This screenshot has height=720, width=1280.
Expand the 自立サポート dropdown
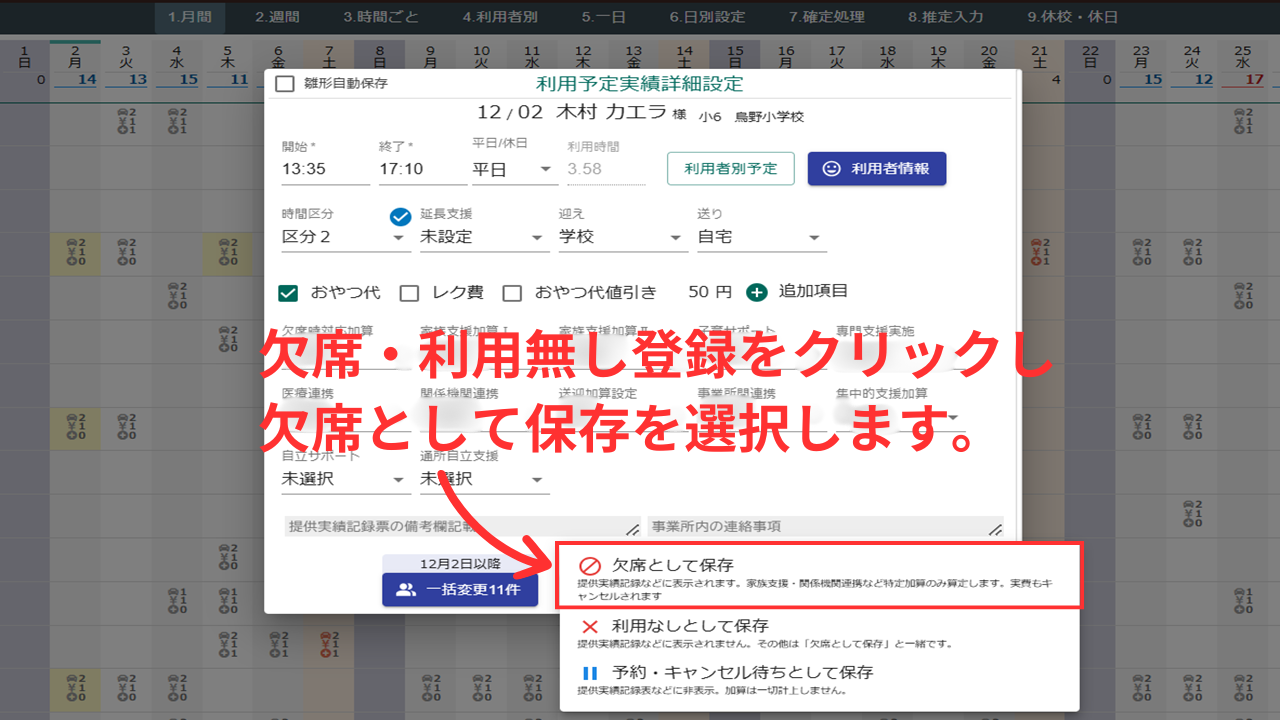coord(346,479)
